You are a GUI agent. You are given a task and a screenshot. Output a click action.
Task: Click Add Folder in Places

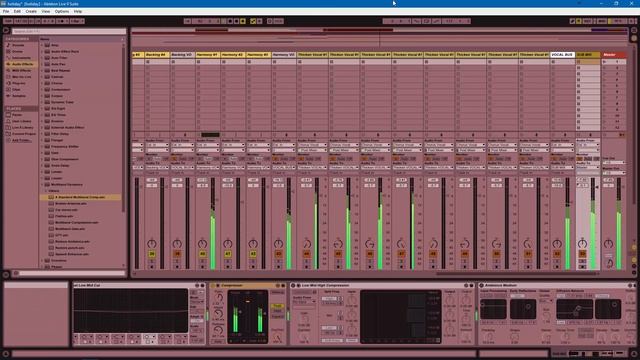pyautogui.click(x=21, y=140)
